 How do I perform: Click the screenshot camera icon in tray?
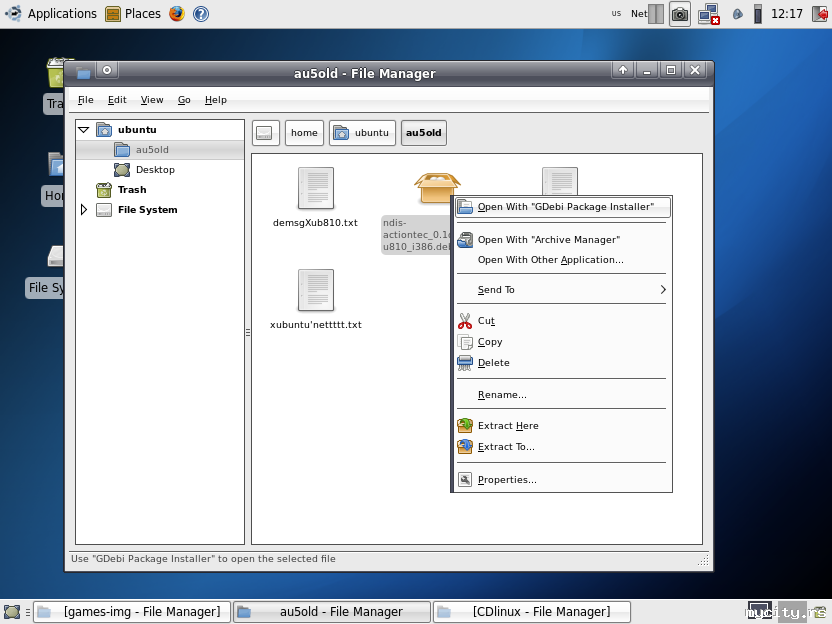click(680, 14)
